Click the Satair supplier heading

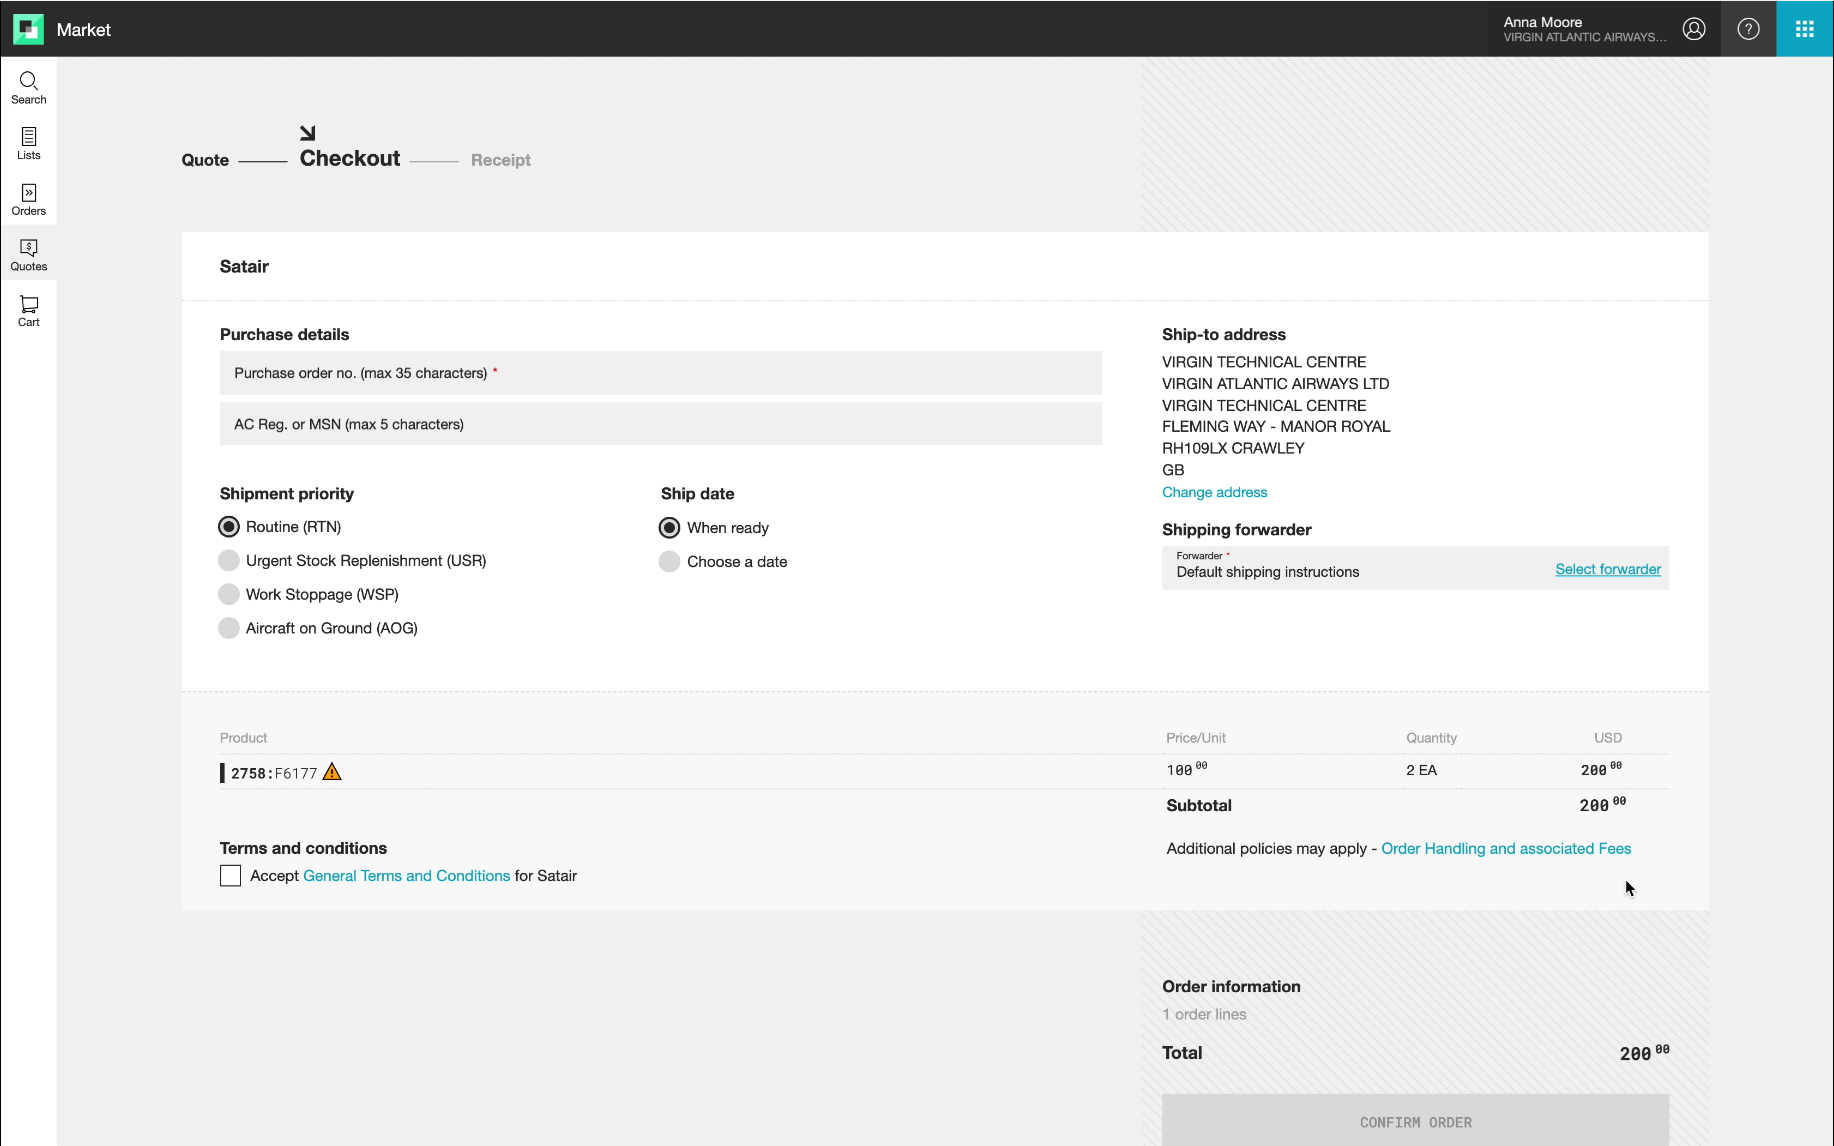pyautogui.click(x=244, y=266)
